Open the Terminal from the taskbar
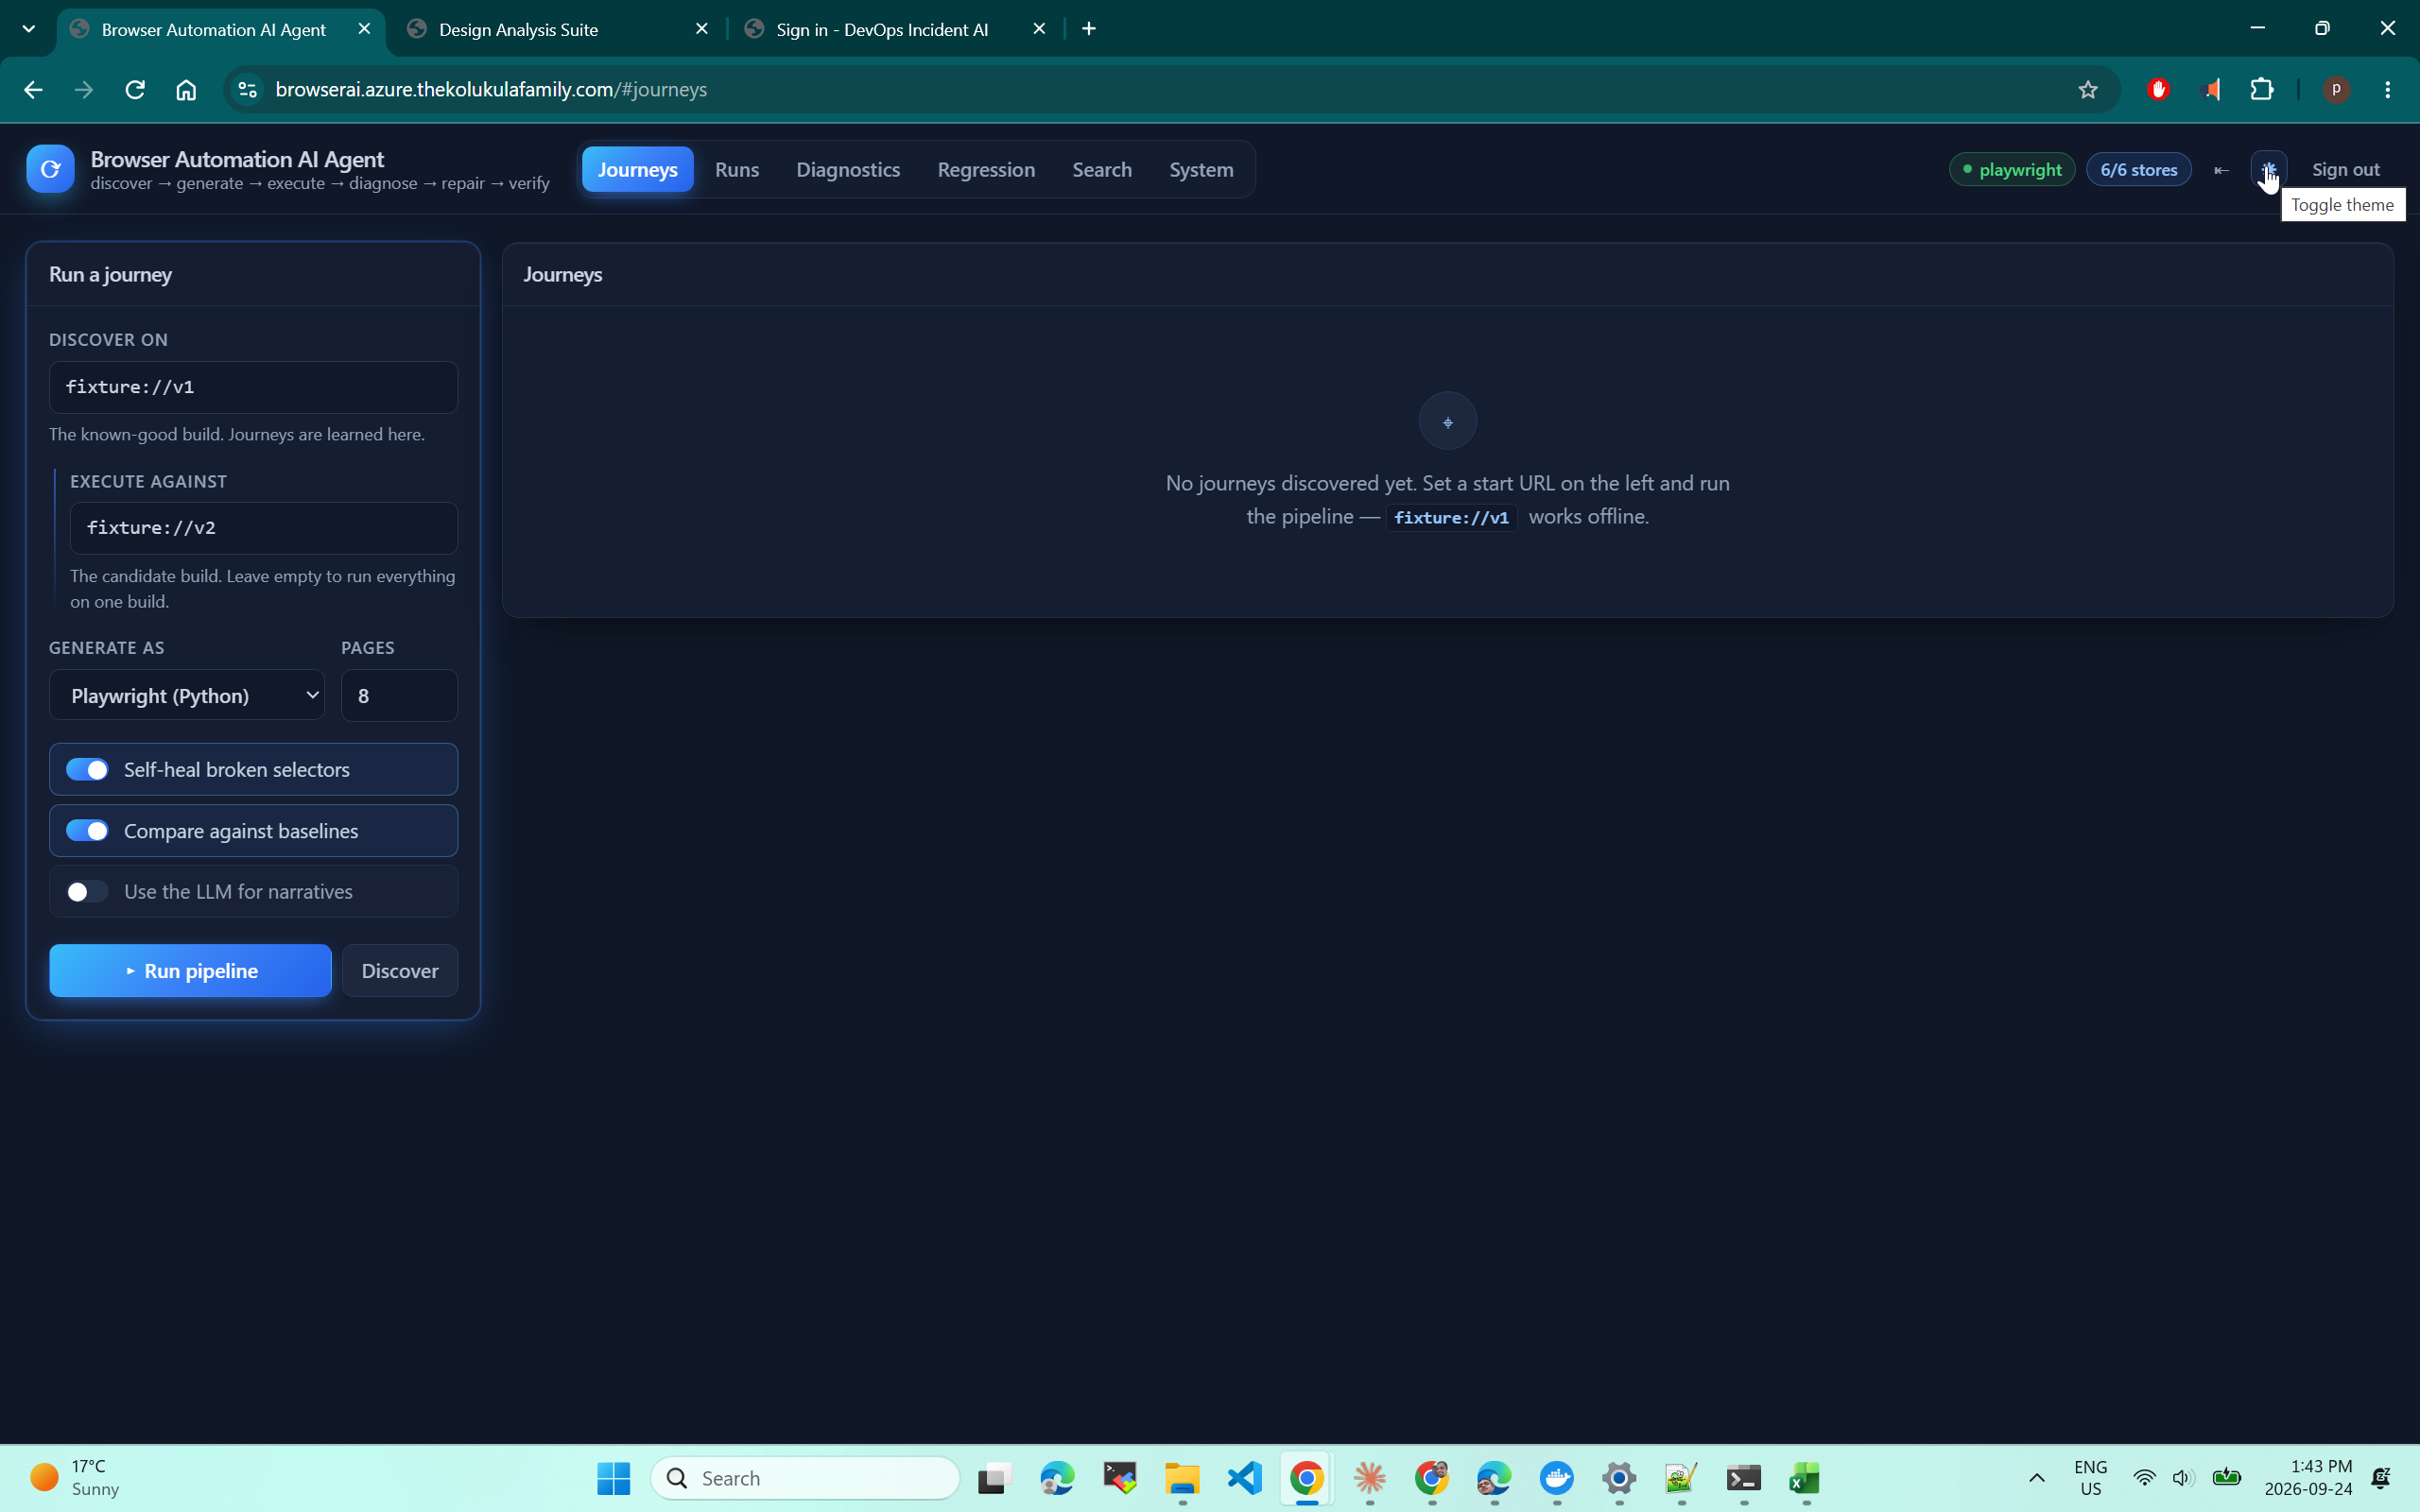The height and width of the screenshot is (1512, 2420). coord(1743,1478)
